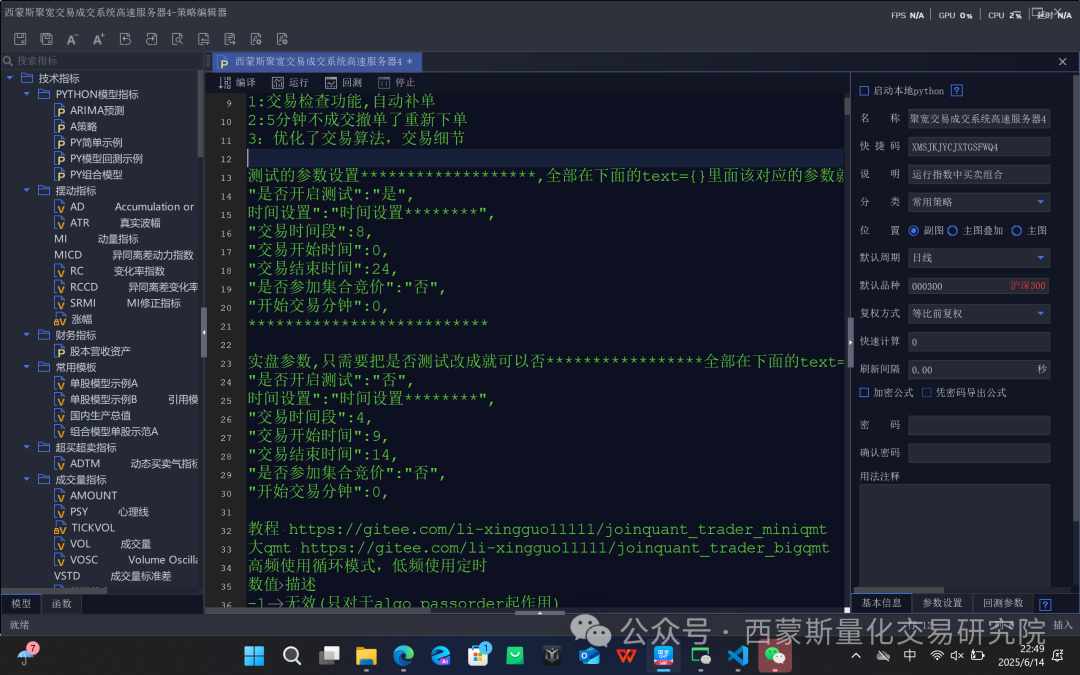Click the Find in document icon
Image resolution: width=1080 pixels, height=675 pixels.
(177, 39)
